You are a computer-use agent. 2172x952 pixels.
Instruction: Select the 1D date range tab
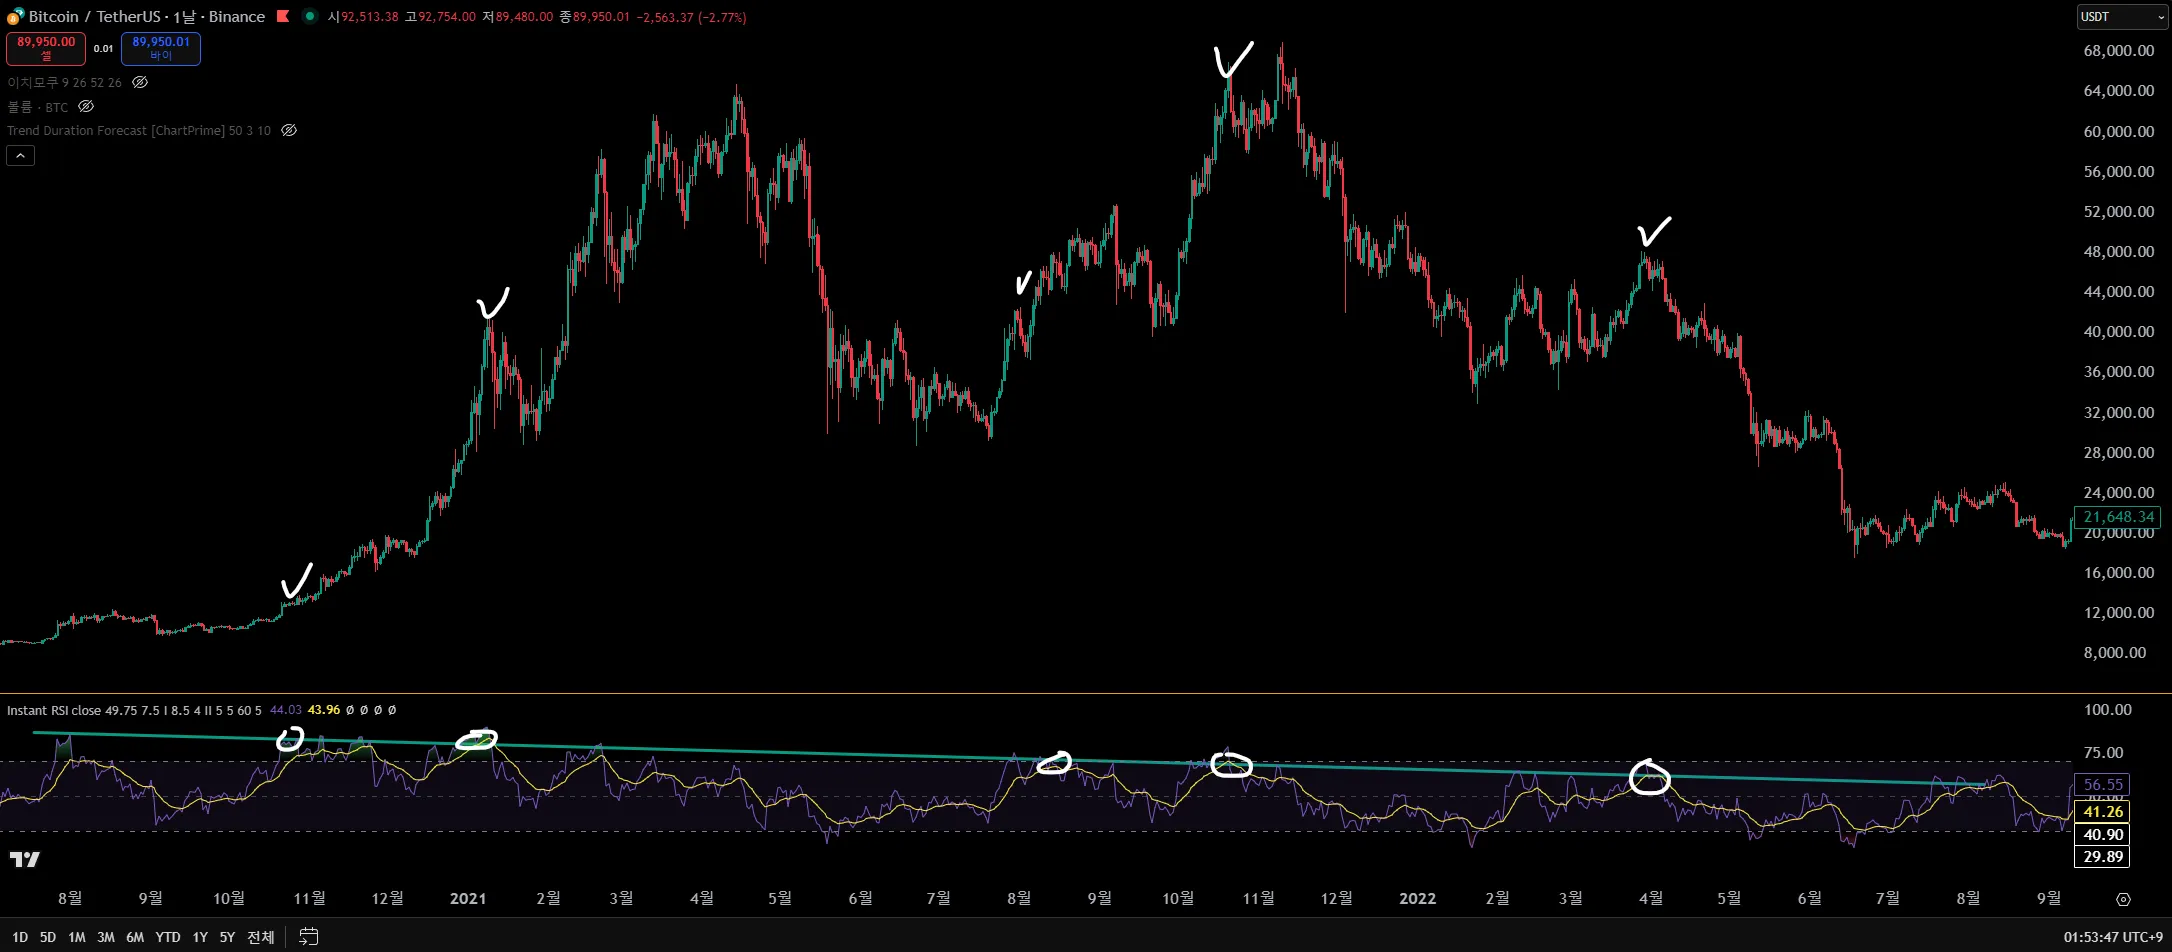20,937
